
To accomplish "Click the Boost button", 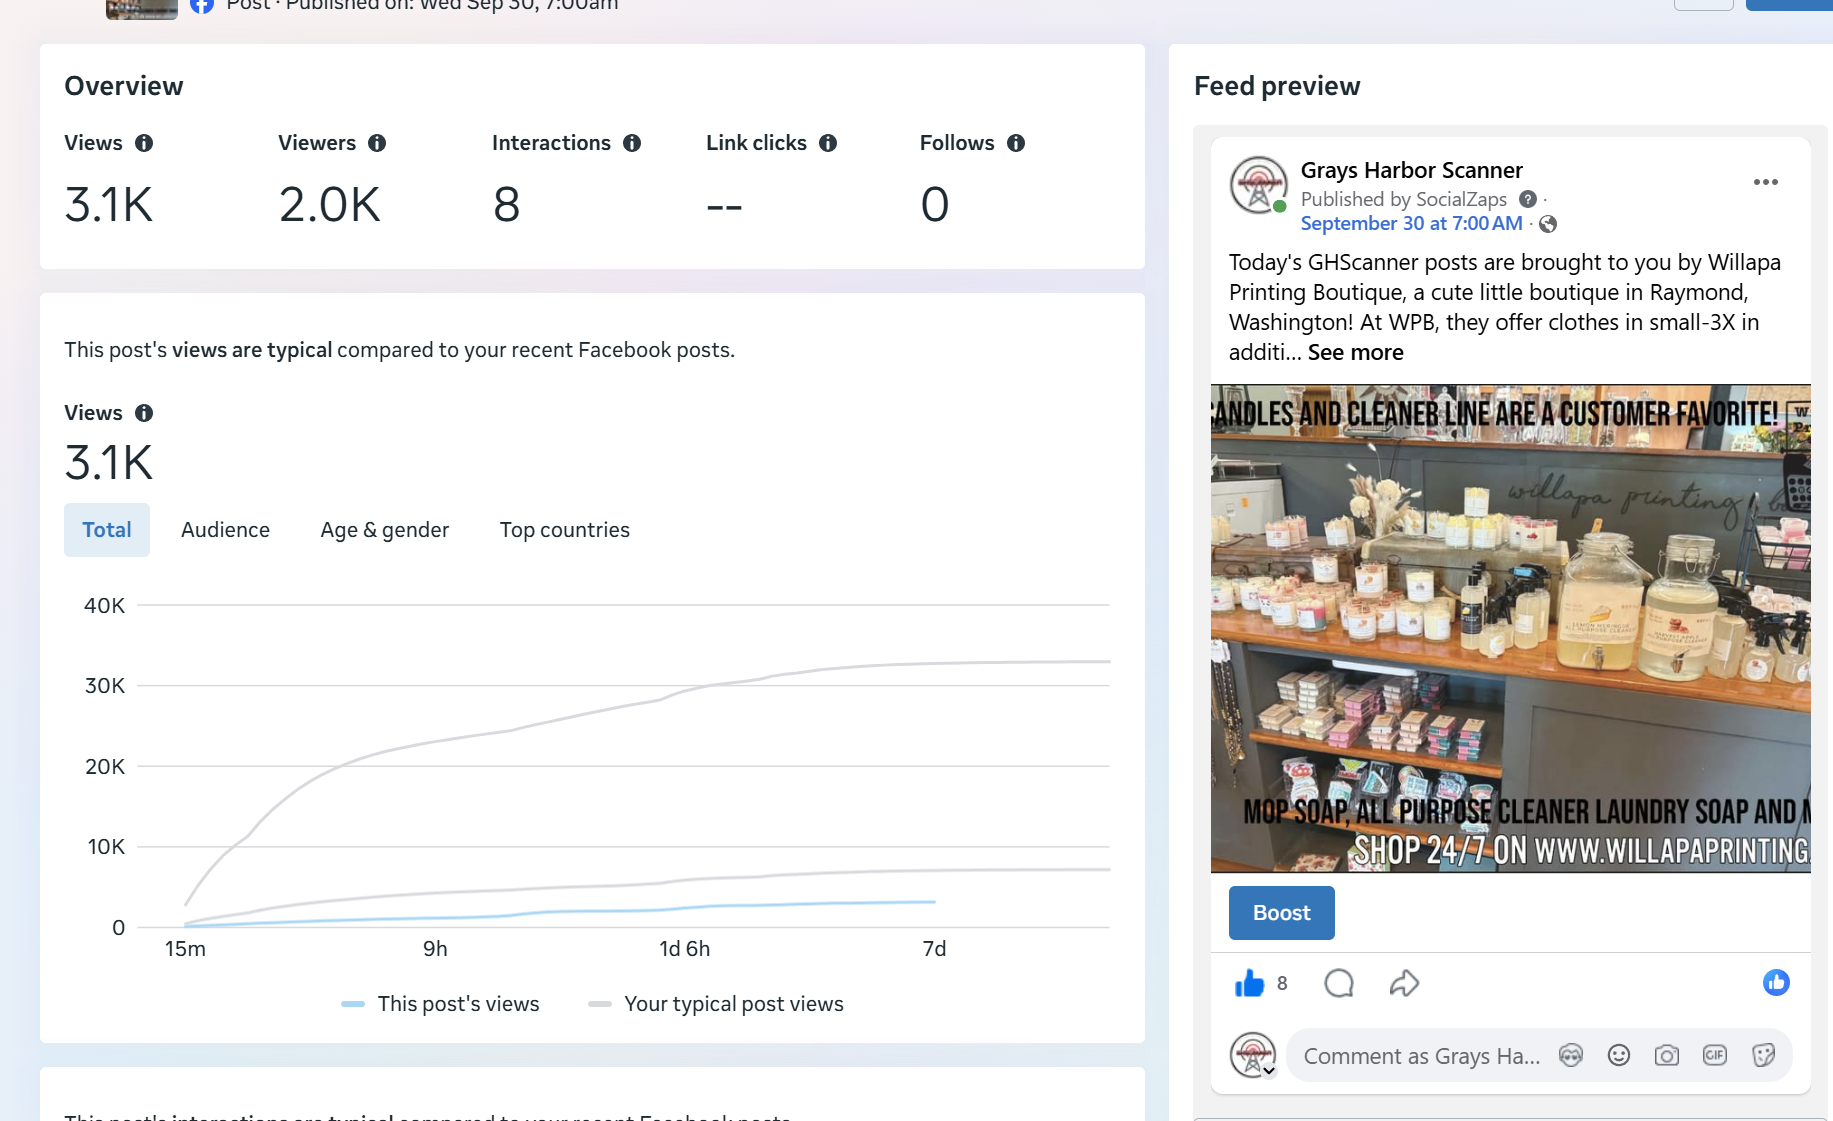I will 1281,913.
